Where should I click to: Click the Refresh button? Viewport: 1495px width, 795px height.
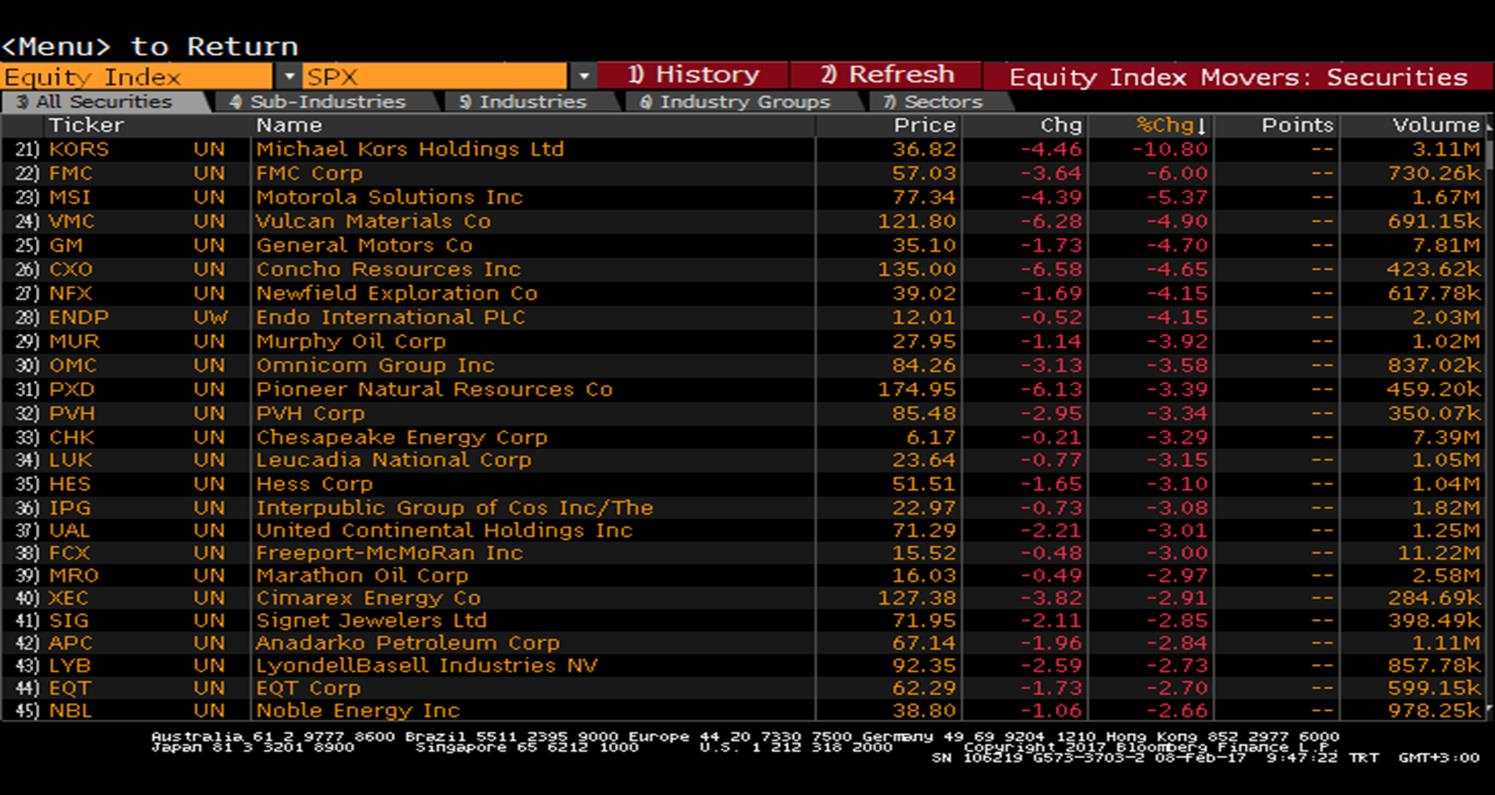[x=886, y=75]
